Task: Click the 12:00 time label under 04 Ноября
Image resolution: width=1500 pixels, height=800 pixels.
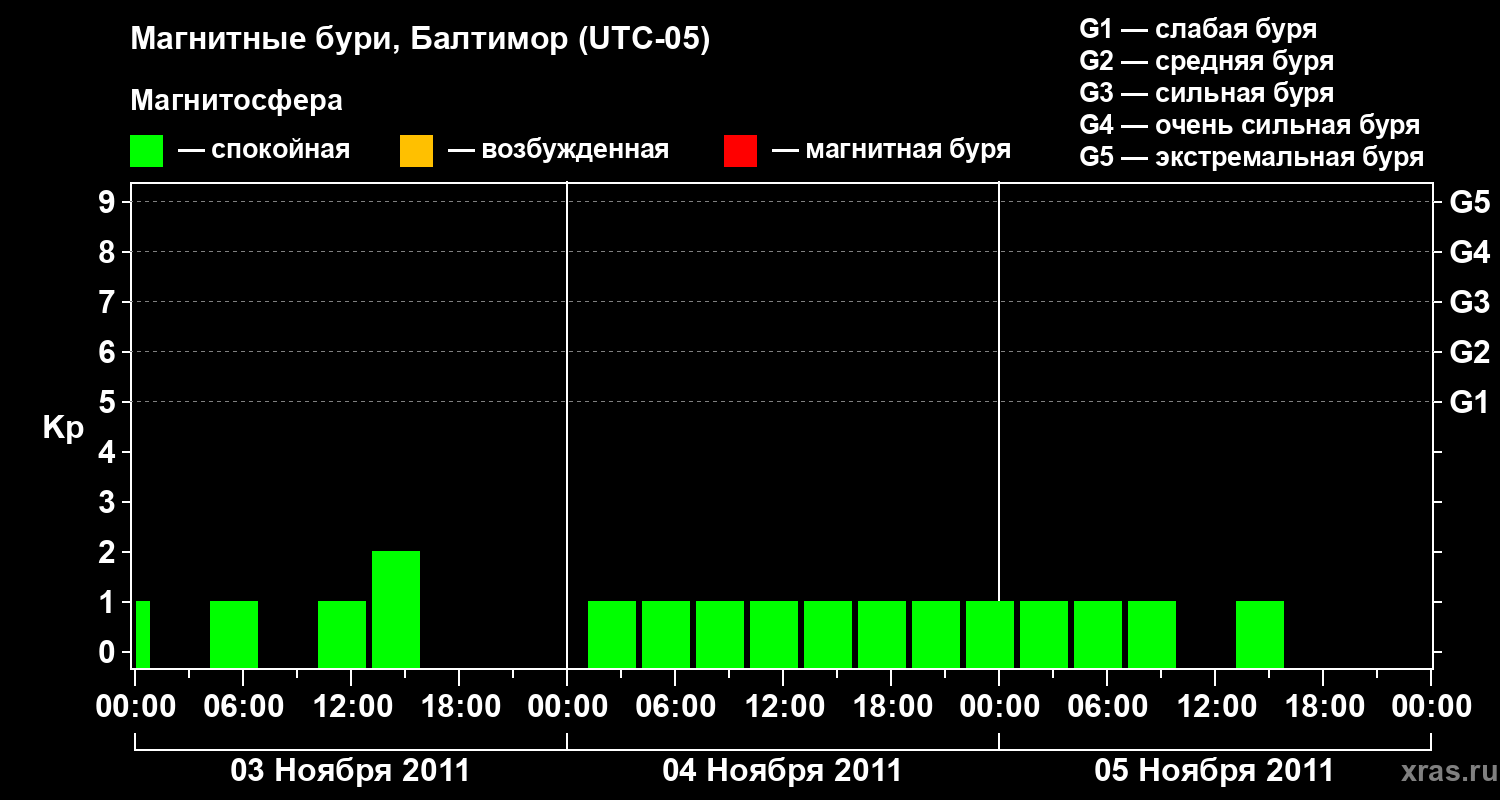Action: coord(783,707)
